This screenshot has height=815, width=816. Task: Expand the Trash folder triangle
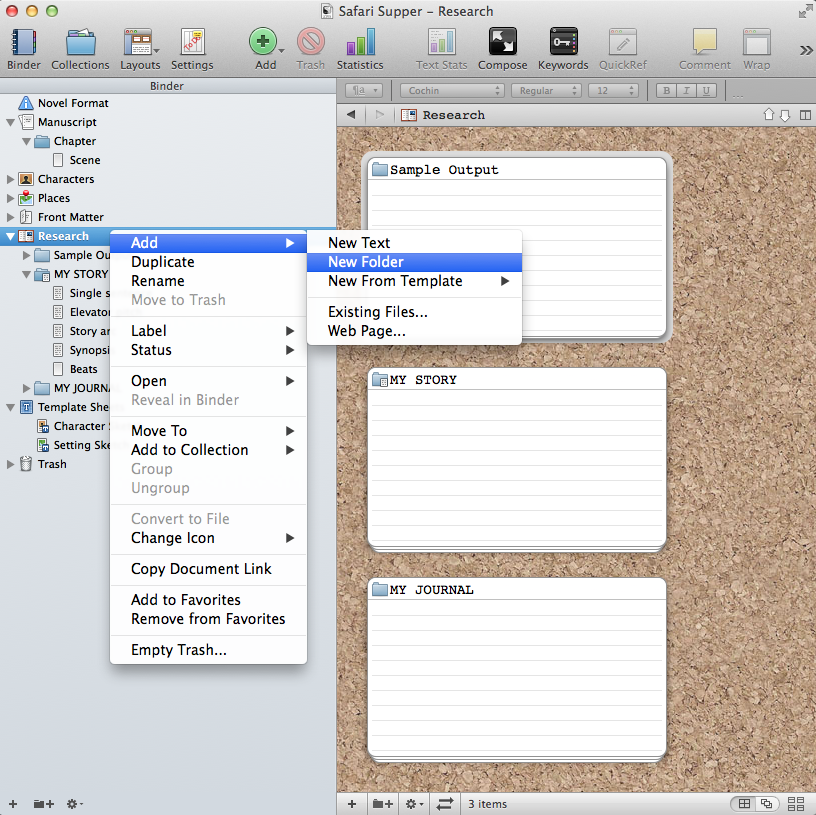pos(10,464)
